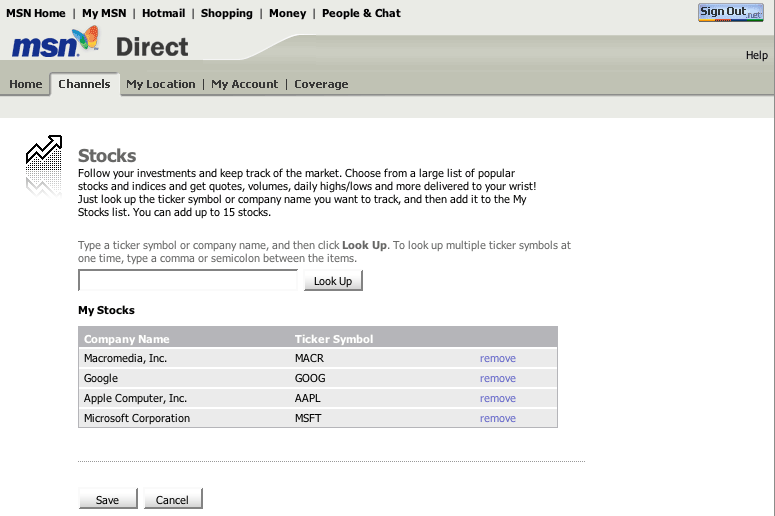Select the Macromedia, Inc. company cell
The height and width of the screenshot is (516, 775).
tap(125, 358)
